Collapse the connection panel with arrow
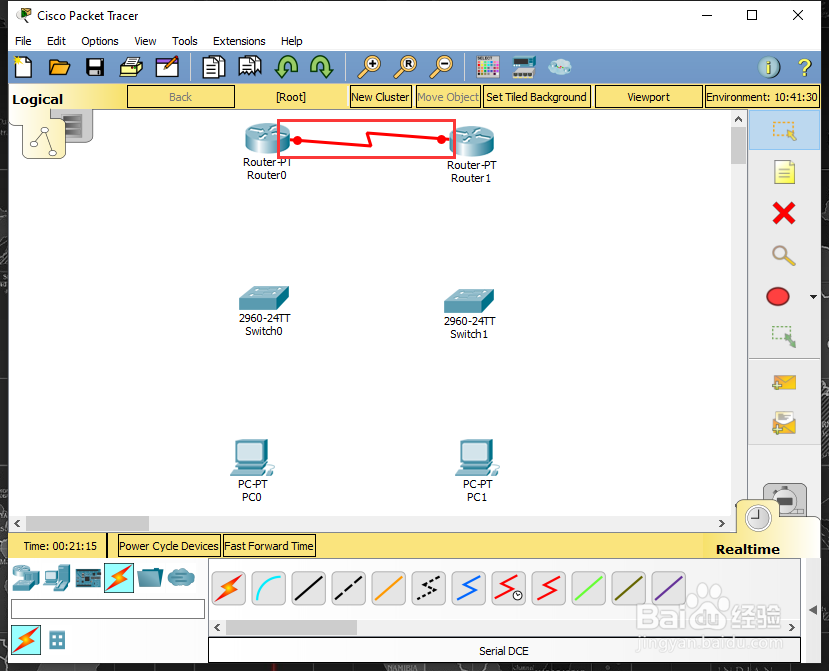This screenshot has height=671, width=829. [813, 610]
